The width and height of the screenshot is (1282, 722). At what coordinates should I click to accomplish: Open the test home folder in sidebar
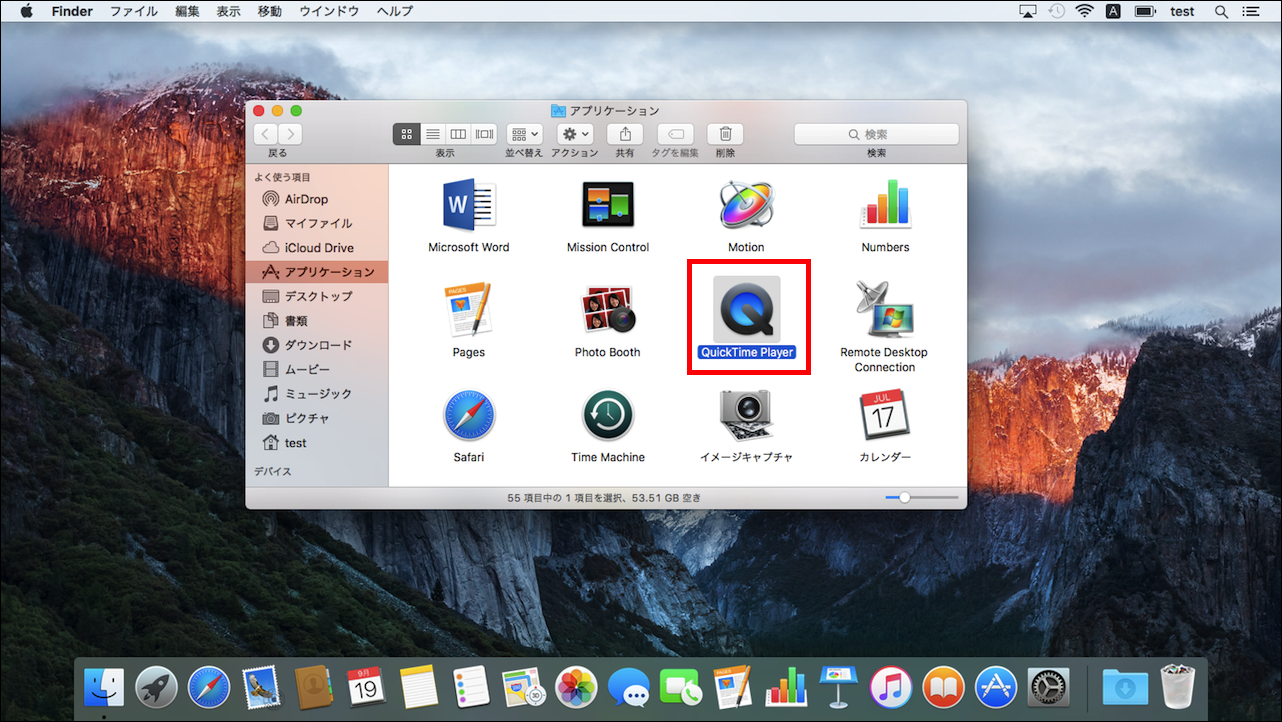pyautogui.click(x=317, y=443)
